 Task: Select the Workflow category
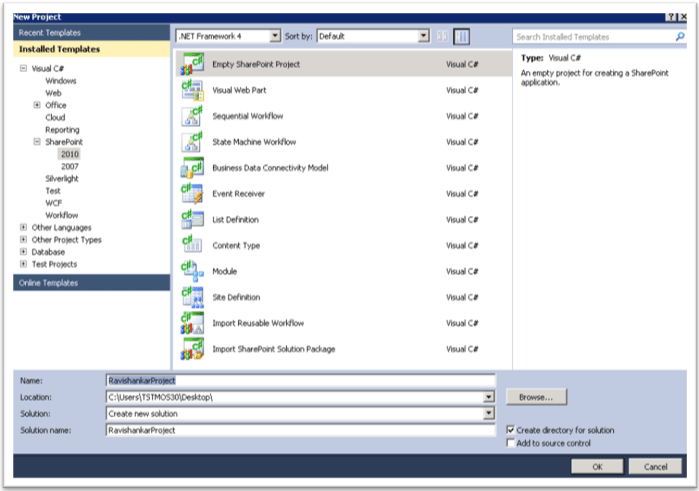[x=62, y=215]
